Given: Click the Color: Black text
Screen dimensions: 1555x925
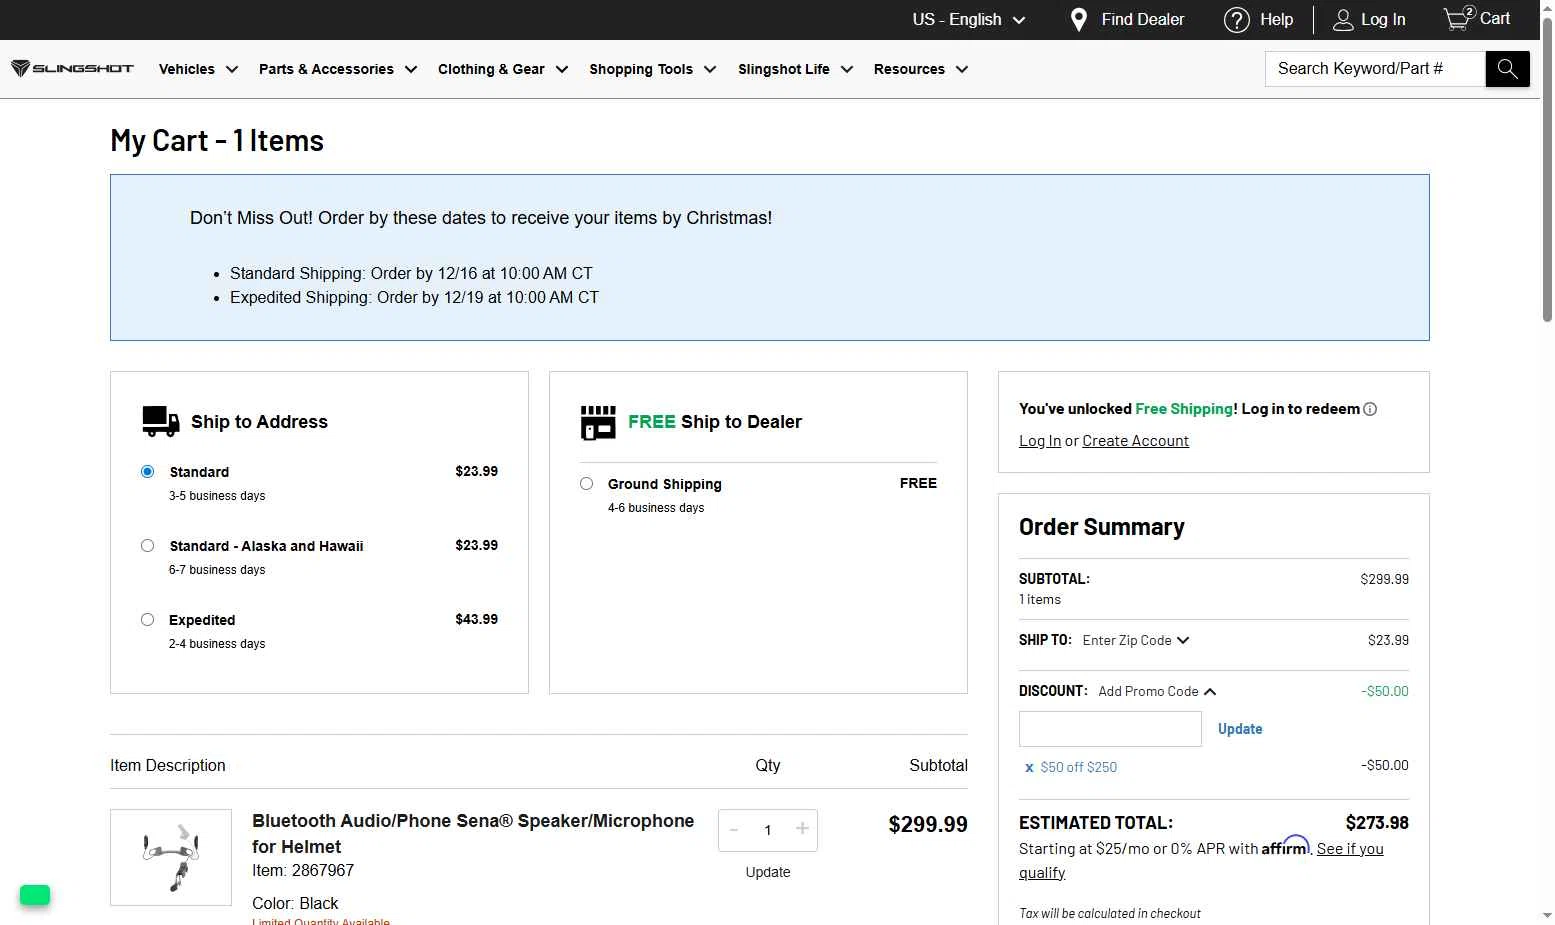Looking at the screenshot, I should point(295,903).
